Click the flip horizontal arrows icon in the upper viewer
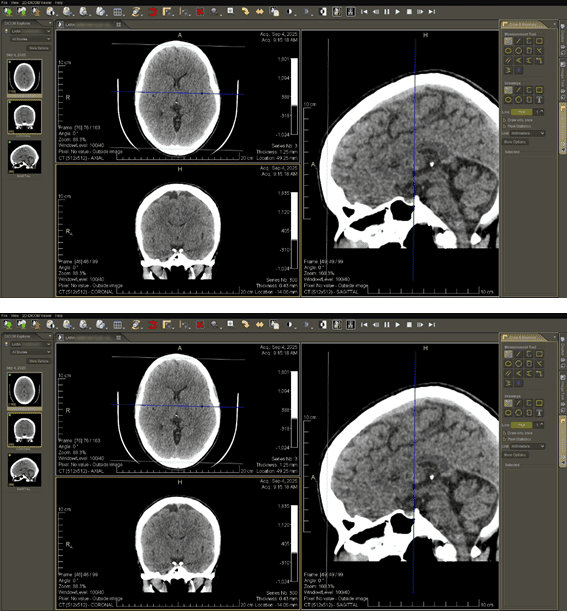 [x=260, y=12]
